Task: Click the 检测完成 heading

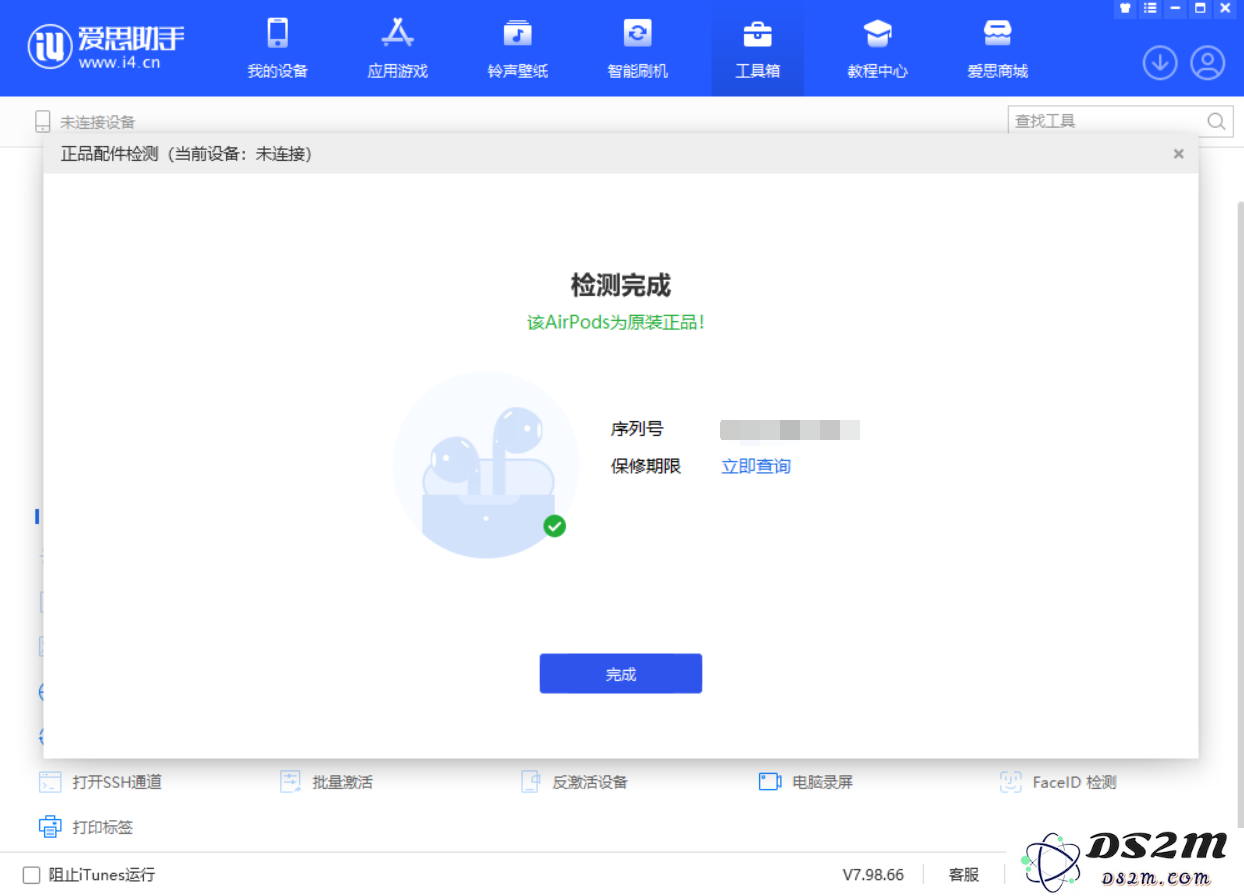Action: click(x=621, y=285)
